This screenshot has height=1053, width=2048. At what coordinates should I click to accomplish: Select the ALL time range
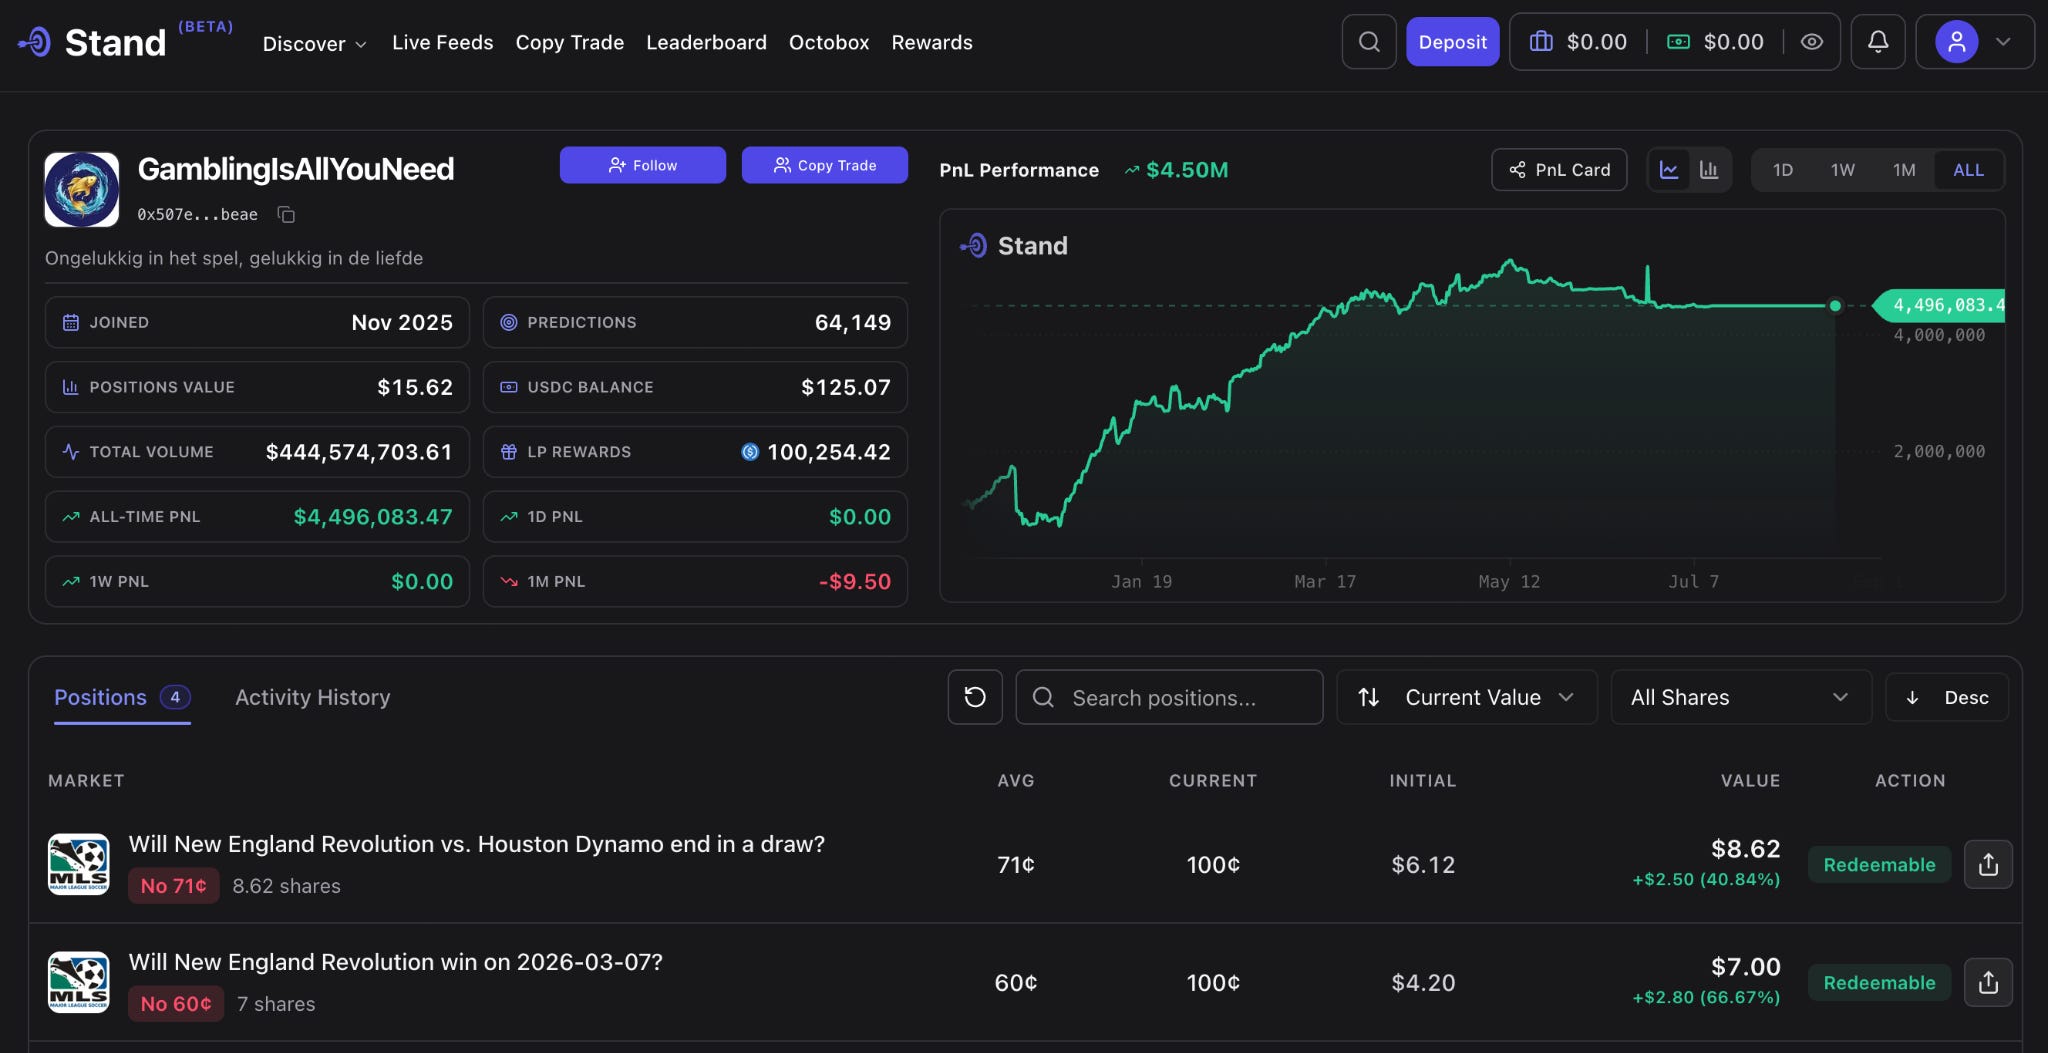tap(1968, 170)
